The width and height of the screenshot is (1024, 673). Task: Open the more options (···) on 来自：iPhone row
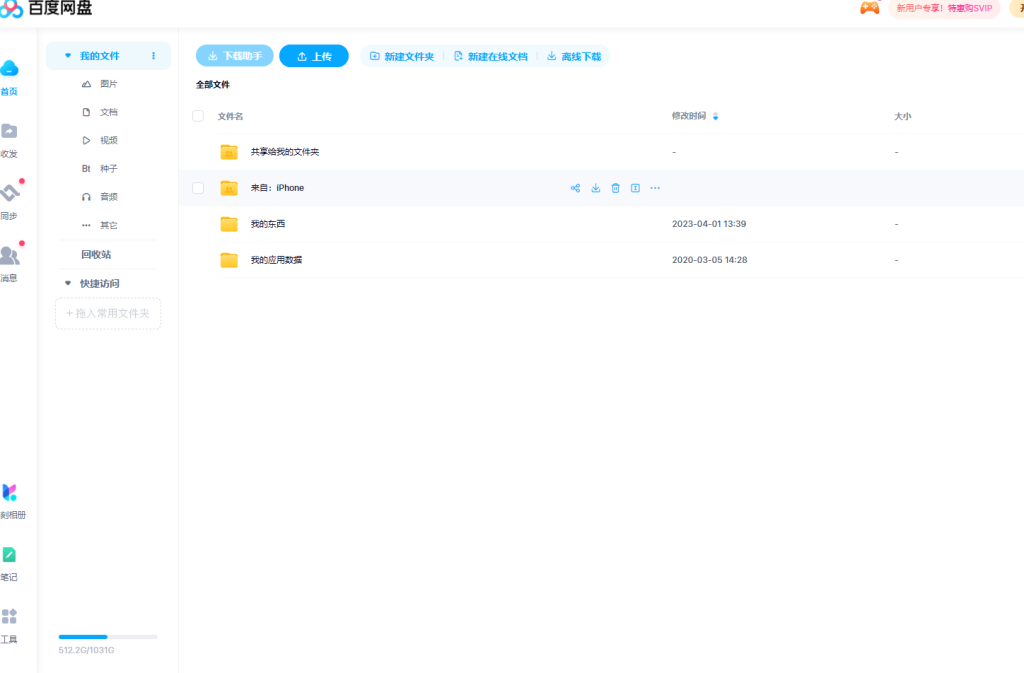(655, 188)
